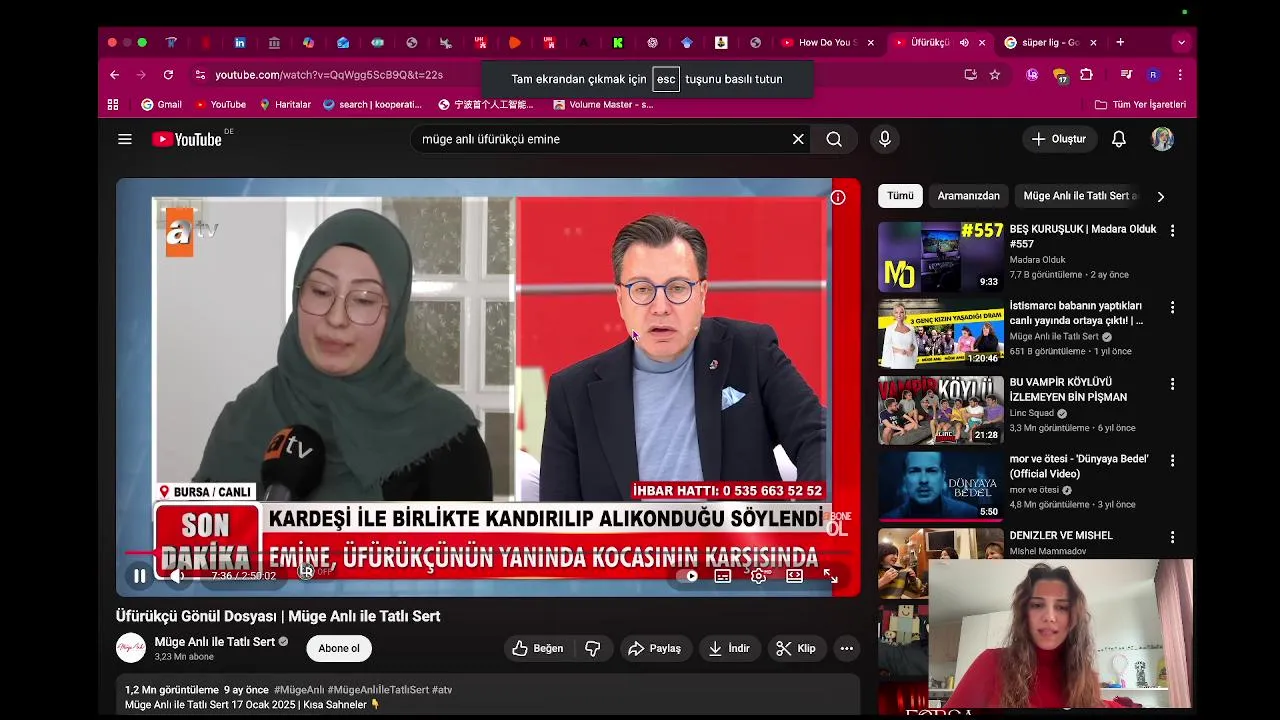Click the search magnifier button
Image resolution: width=1280 pixels, height=720 pixels.
tap(834, 139)
